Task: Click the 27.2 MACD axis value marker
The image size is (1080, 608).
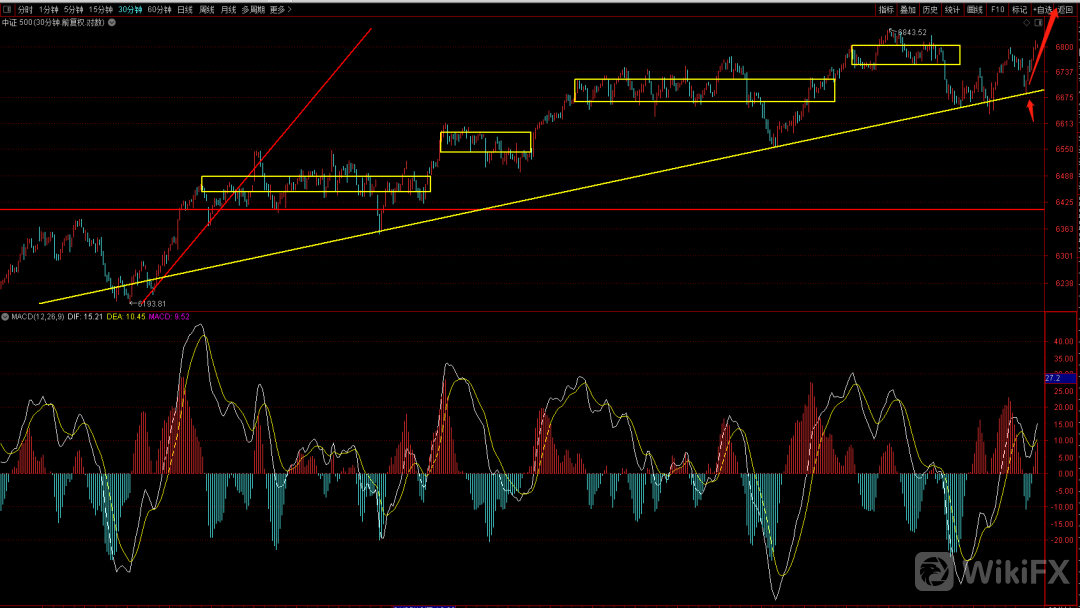Action: click(1058, 378)
